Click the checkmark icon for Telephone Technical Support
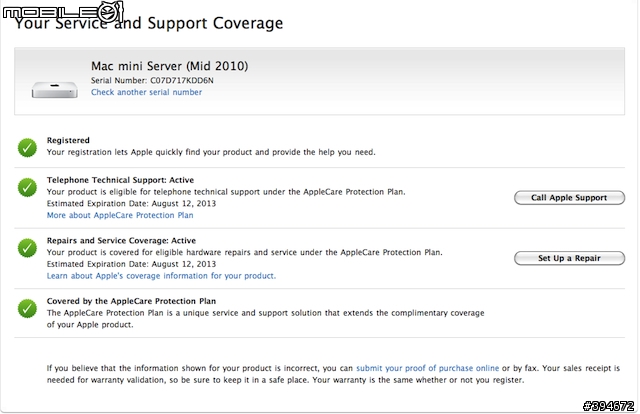 [x=27, y=187]
